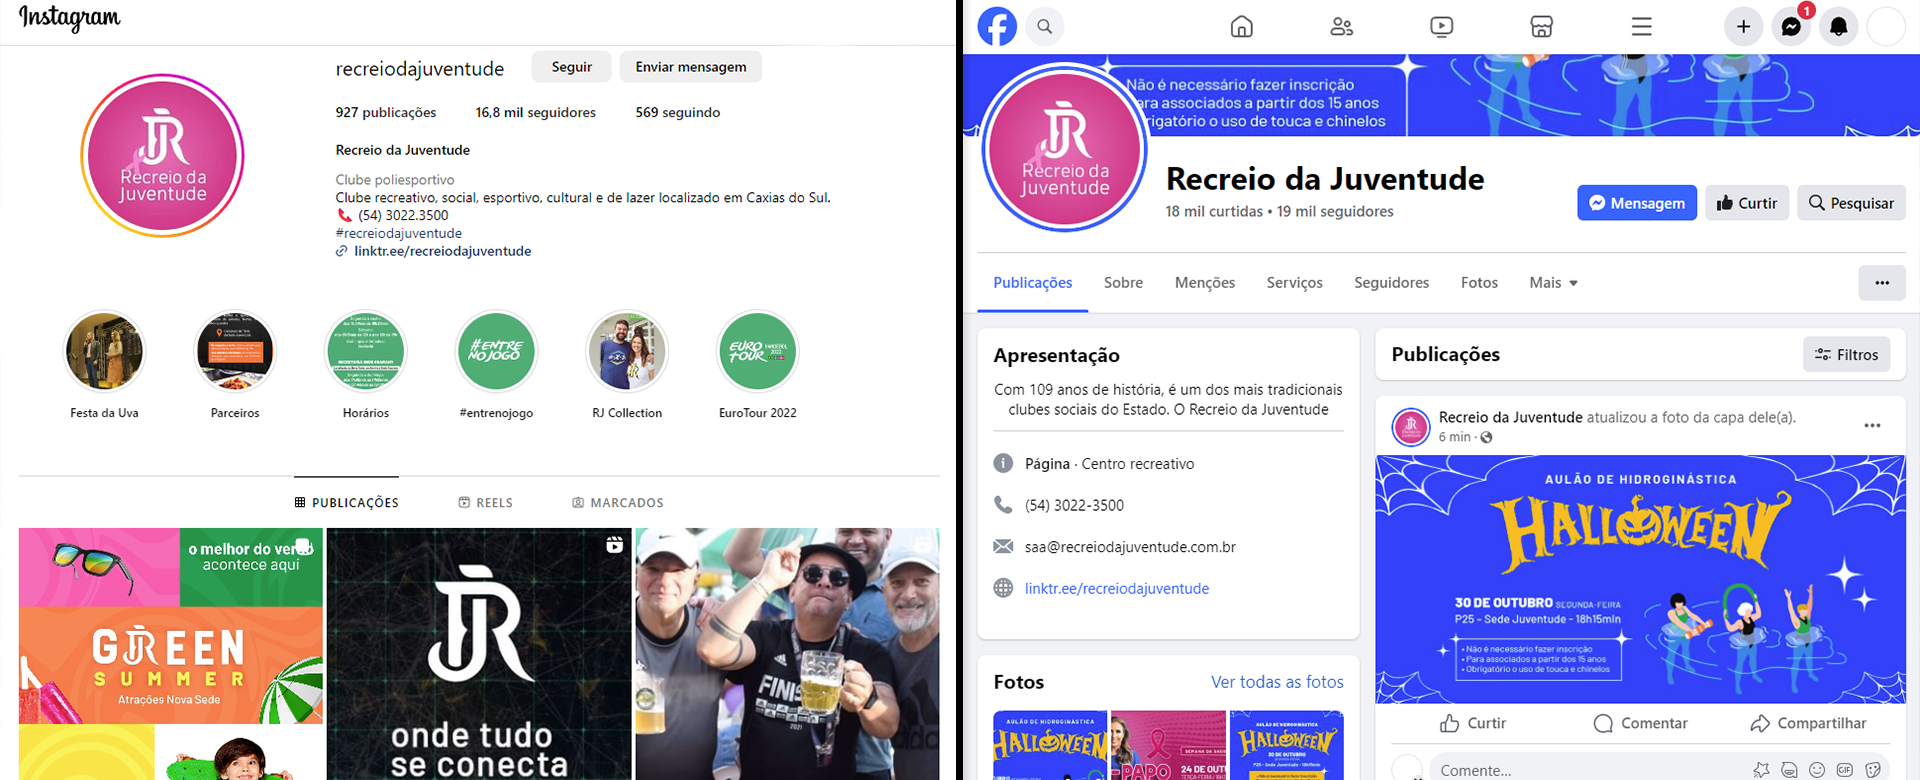Open 'onde tudo se conecta' reel

pos(479,654)
